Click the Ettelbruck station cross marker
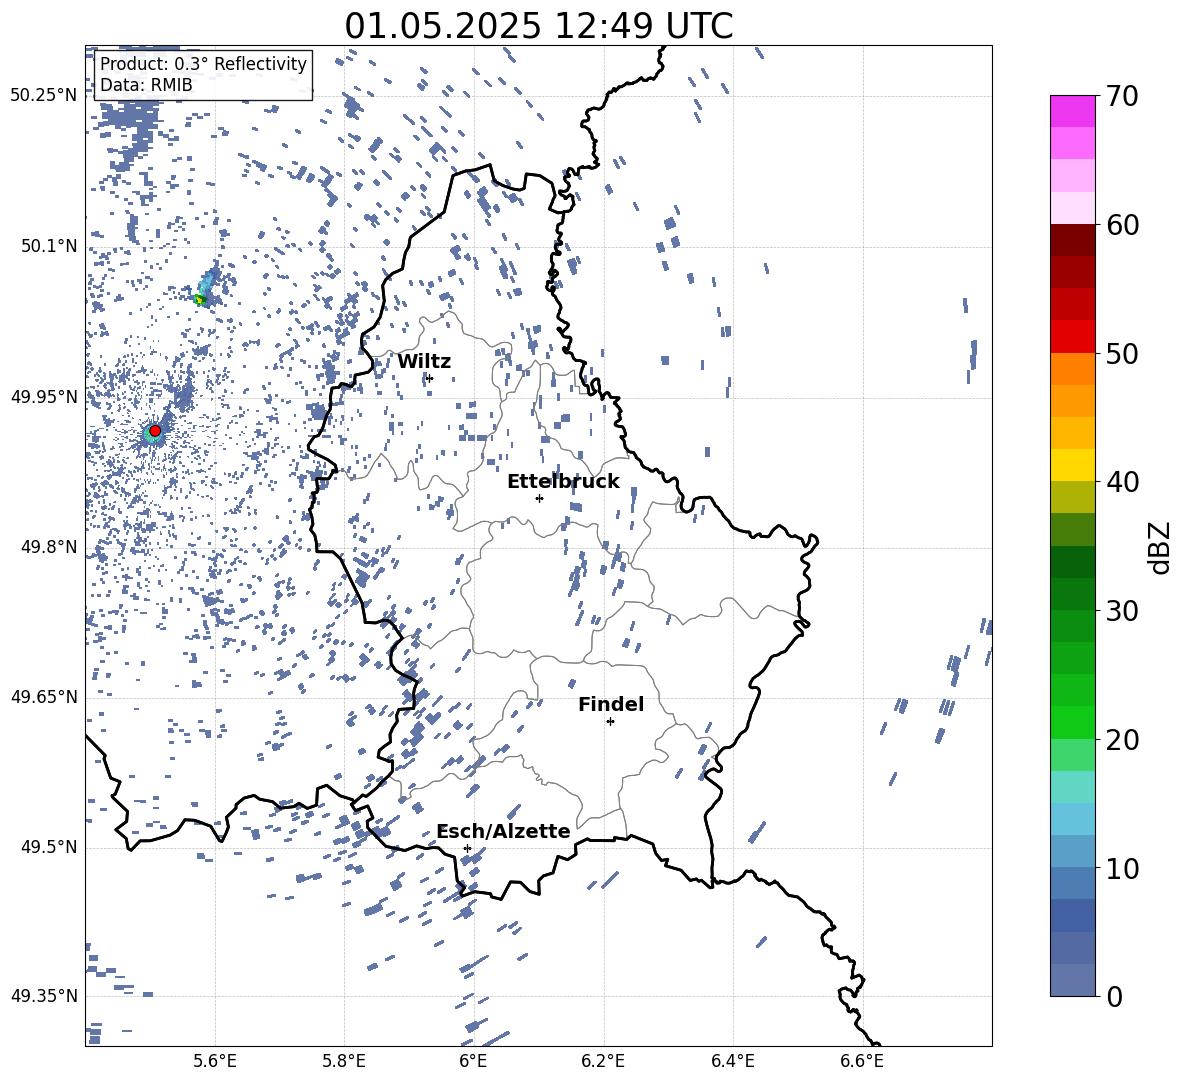The width and height of the screenshot is (1184, 1081). point(539,498)
